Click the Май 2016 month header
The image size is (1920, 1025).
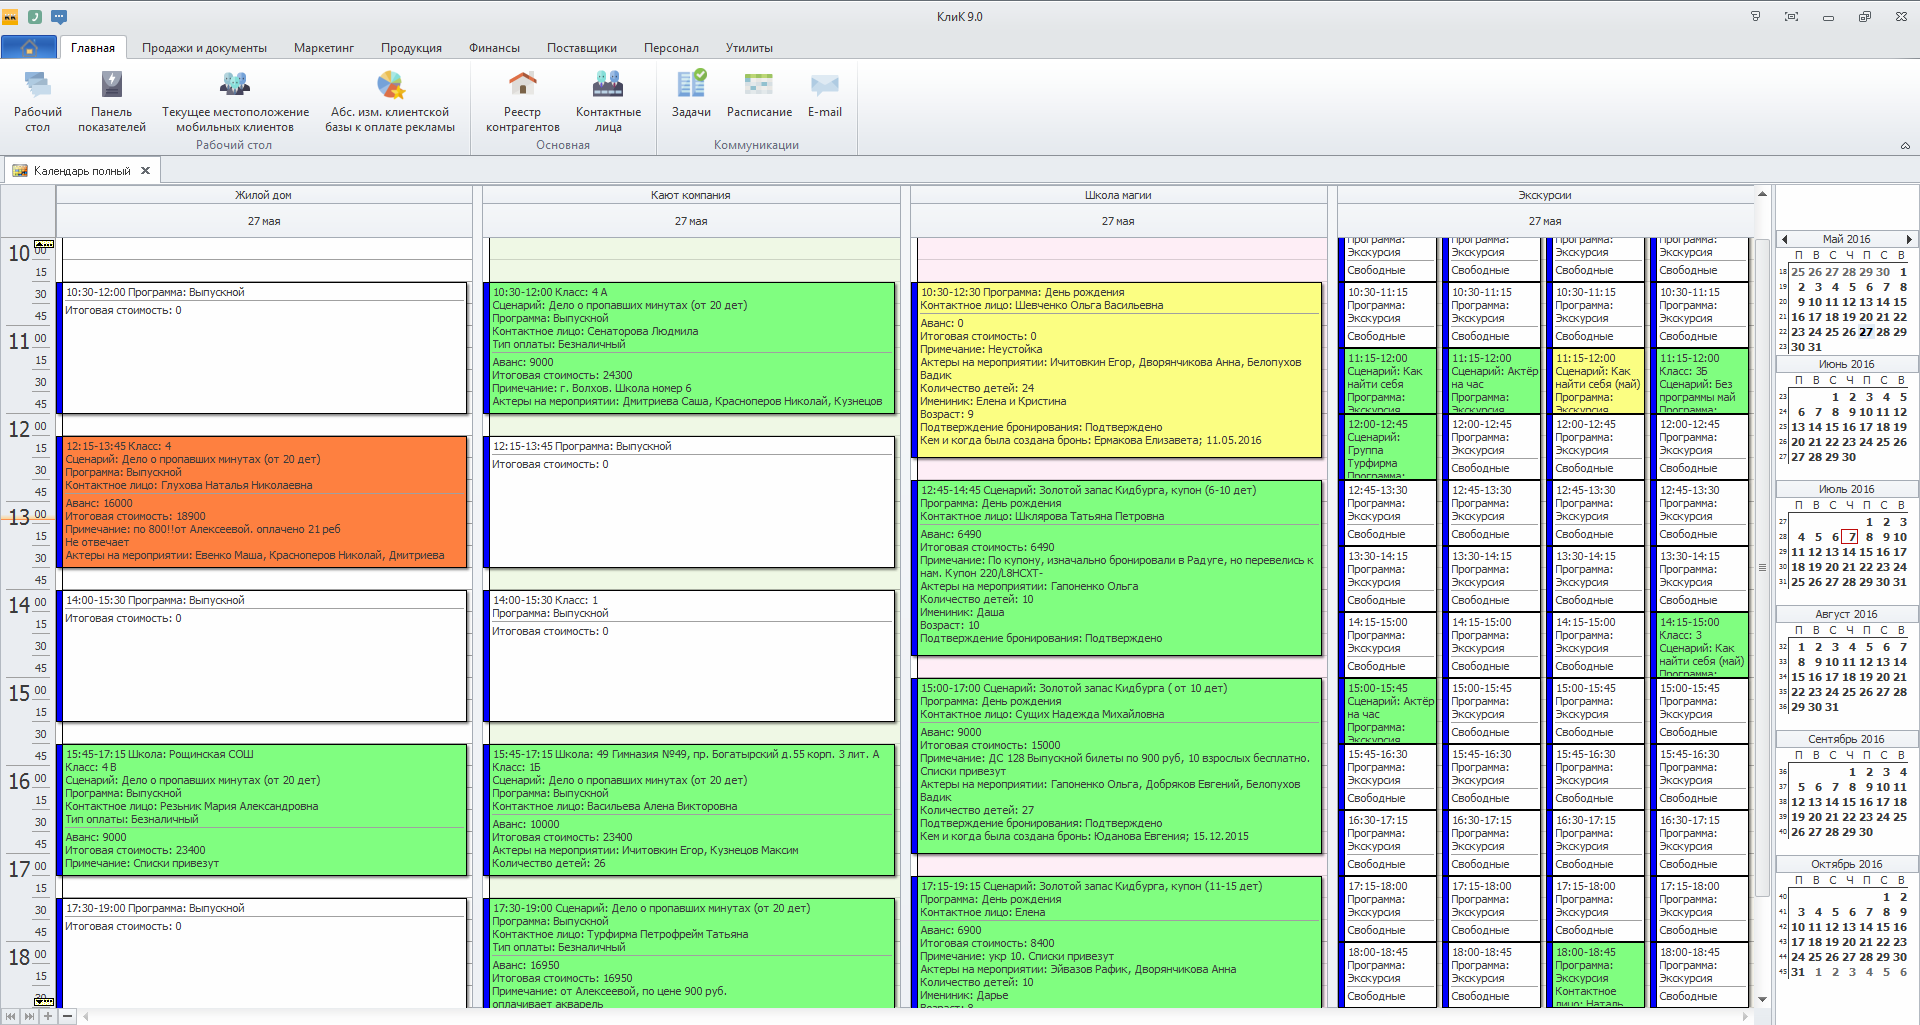tap(1846, 239)
